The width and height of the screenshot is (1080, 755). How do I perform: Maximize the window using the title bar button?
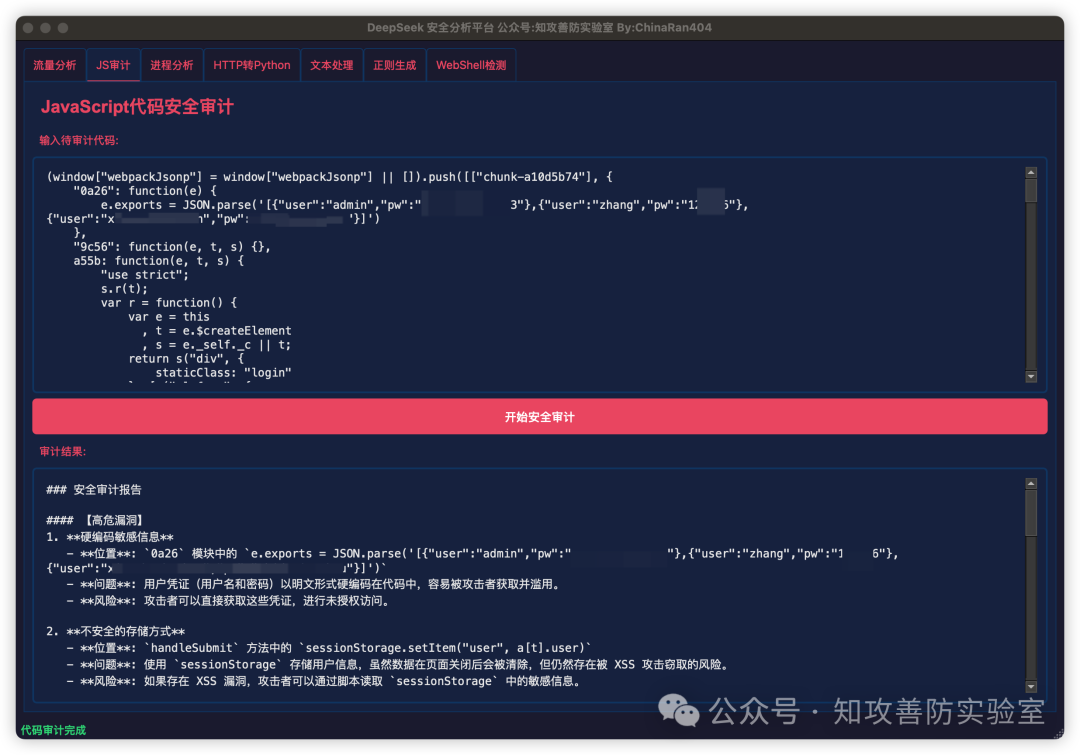point(64,28)
